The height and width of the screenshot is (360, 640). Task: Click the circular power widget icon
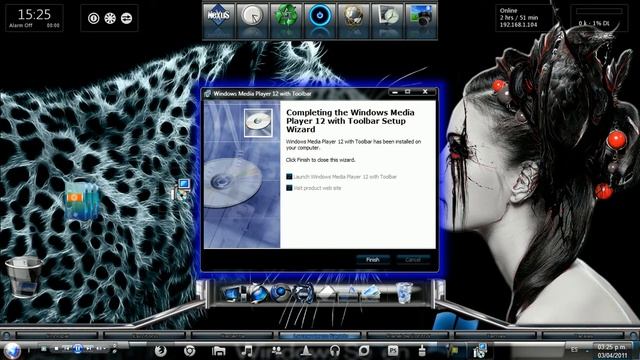93,18
